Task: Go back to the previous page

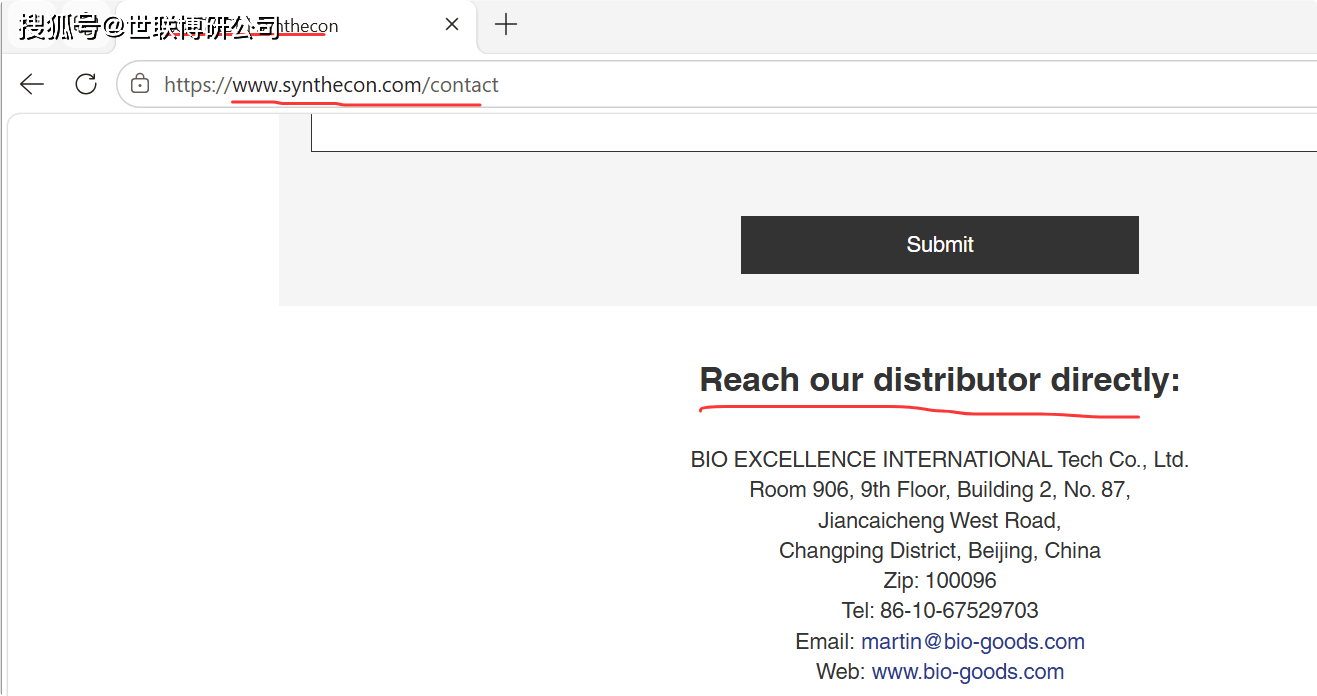Action: [x=32, y=84]
